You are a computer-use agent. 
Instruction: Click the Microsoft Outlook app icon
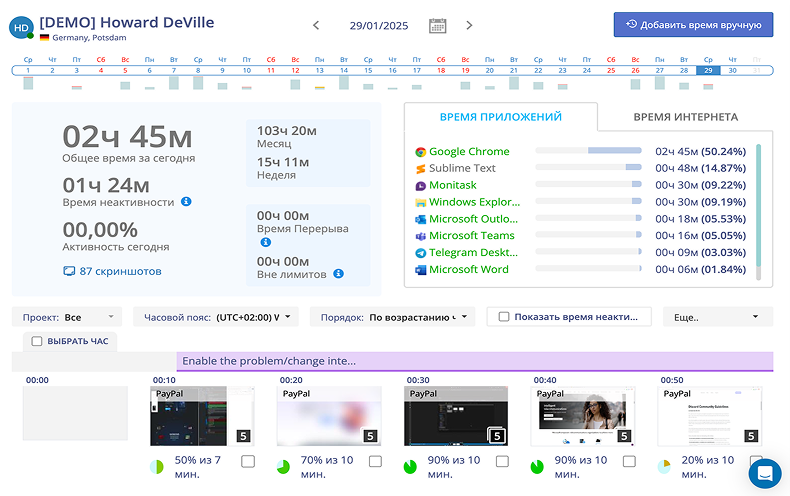[x=420, y=219]
